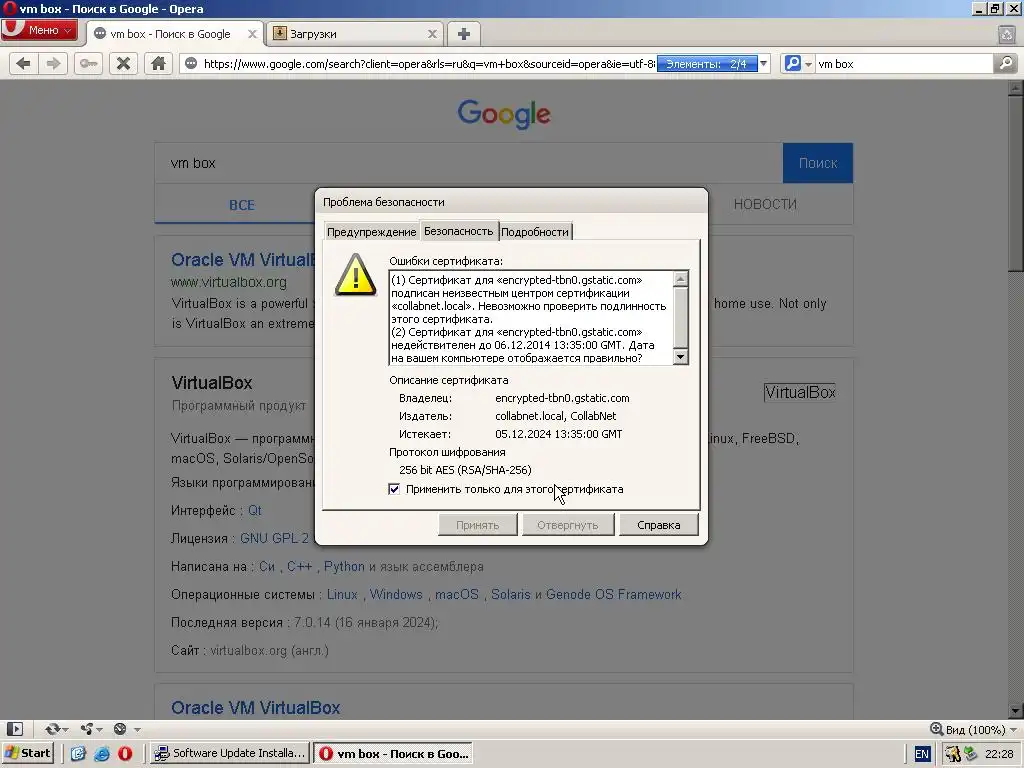
Task: Expand the search engine selector arrow
Action: tap(808, 64)
